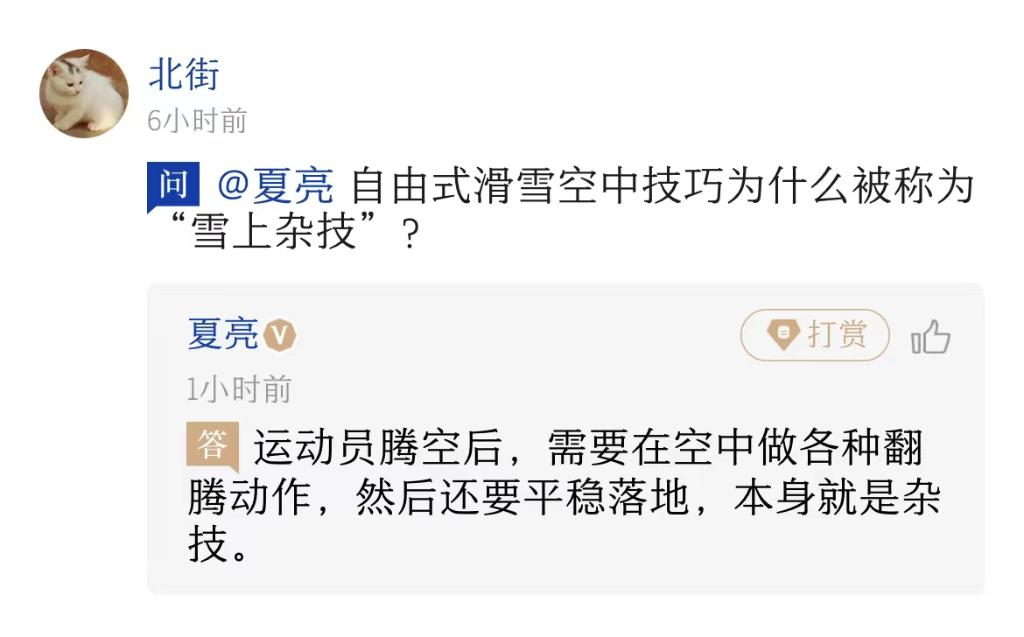The width and height of the screenshot is (1024, 637).
Task: Open 北街's cat avatar picture
Action: (84, 93)
